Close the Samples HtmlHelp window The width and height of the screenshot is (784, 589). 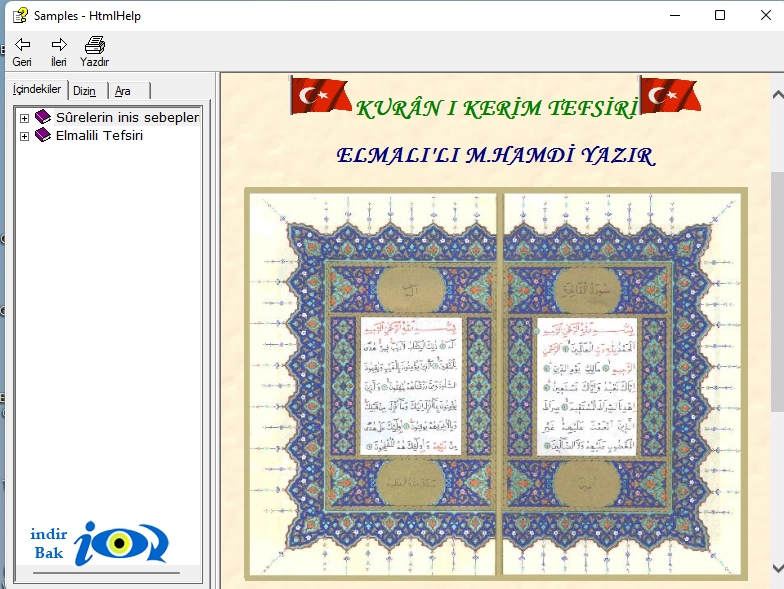click(766, 16)
